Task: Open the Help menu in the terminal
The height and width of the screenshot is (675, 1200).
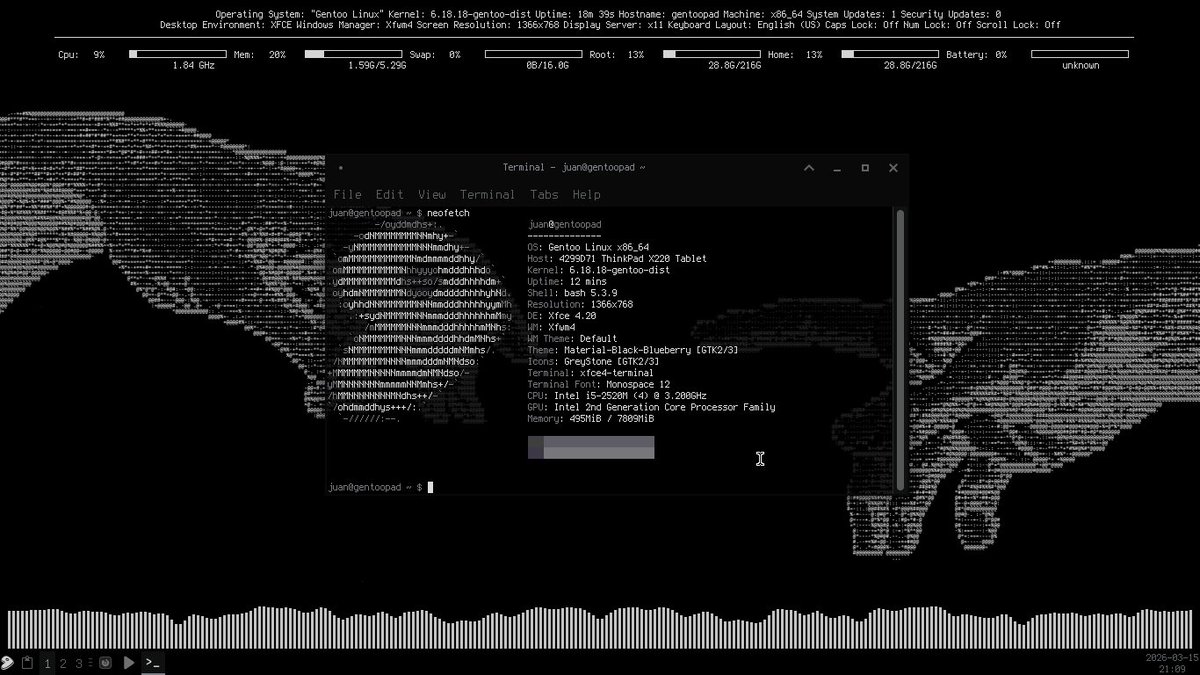Action: (x=586, y=194)
